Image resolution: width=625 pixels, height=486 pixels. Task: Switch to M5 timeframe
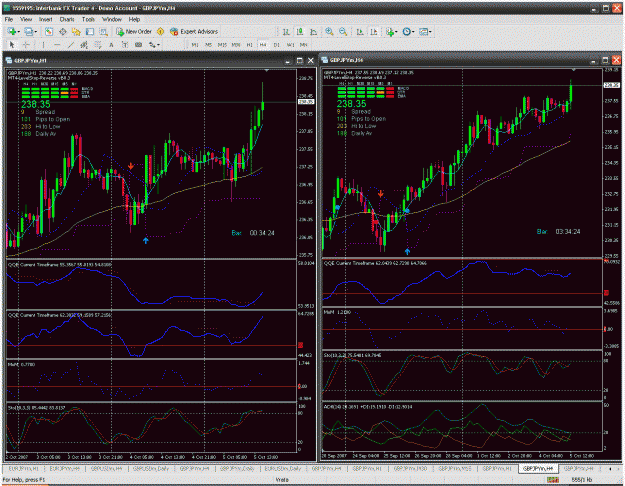click(x=208, y=45)
